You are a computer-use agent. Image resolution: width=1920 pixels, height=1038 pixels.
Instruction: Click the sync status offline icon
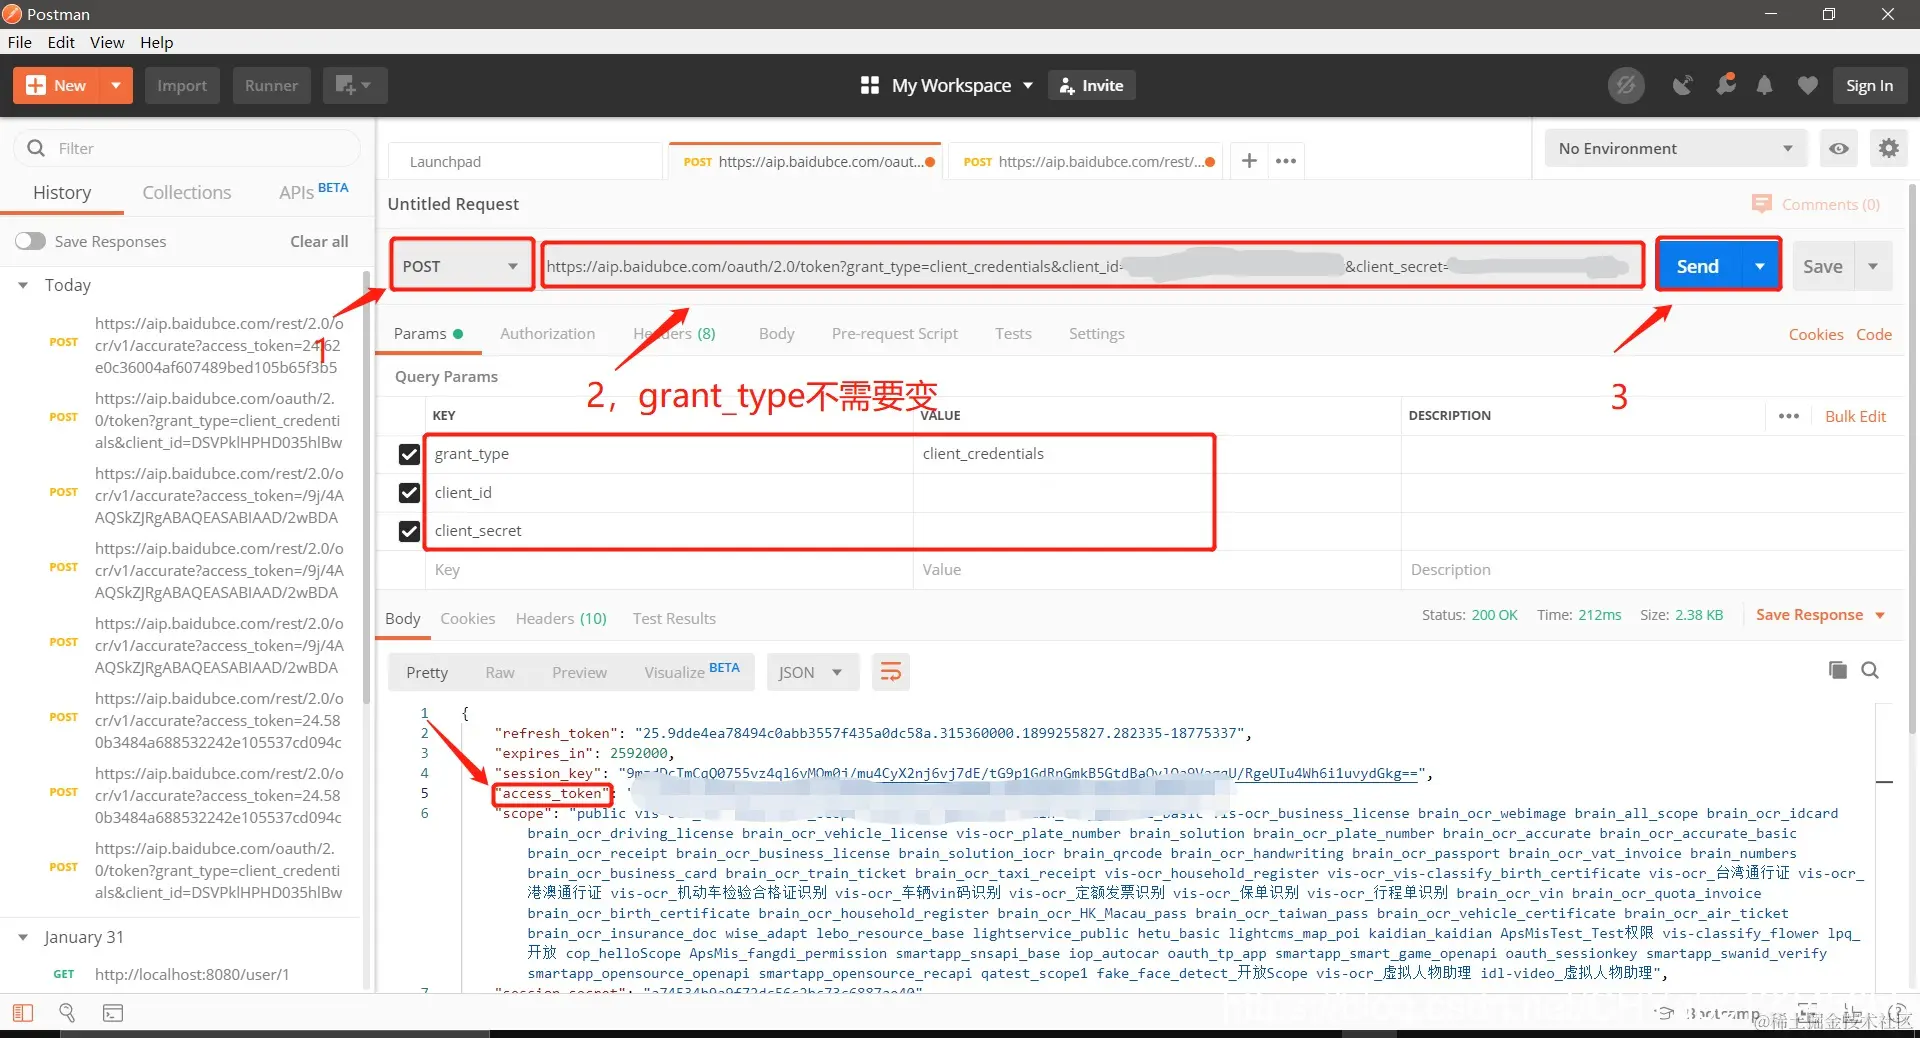pos(1626,85)
